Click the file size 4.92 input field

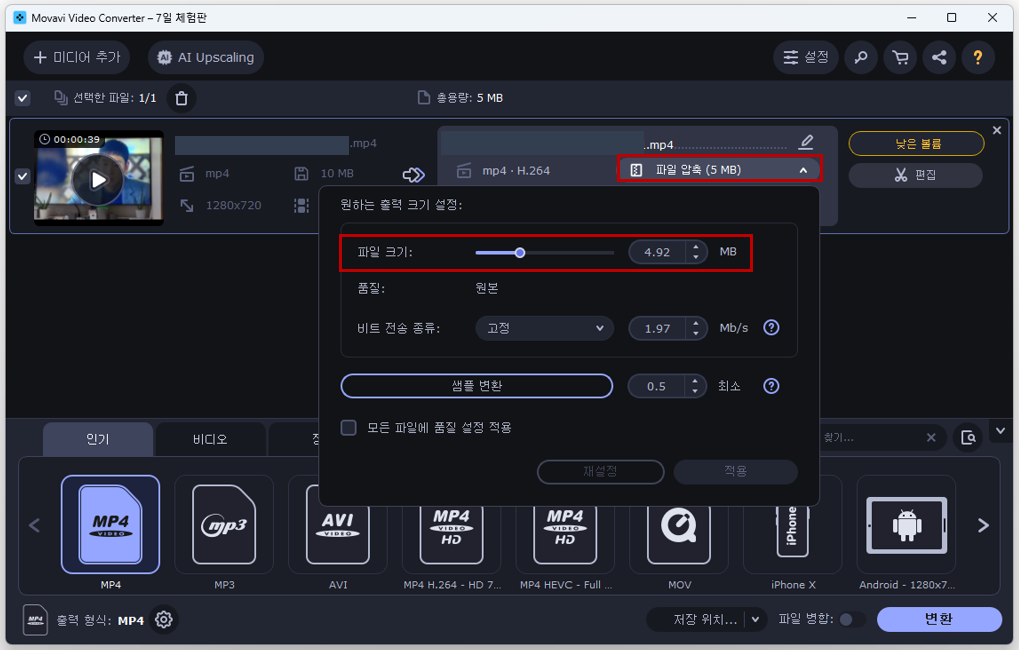657,252
